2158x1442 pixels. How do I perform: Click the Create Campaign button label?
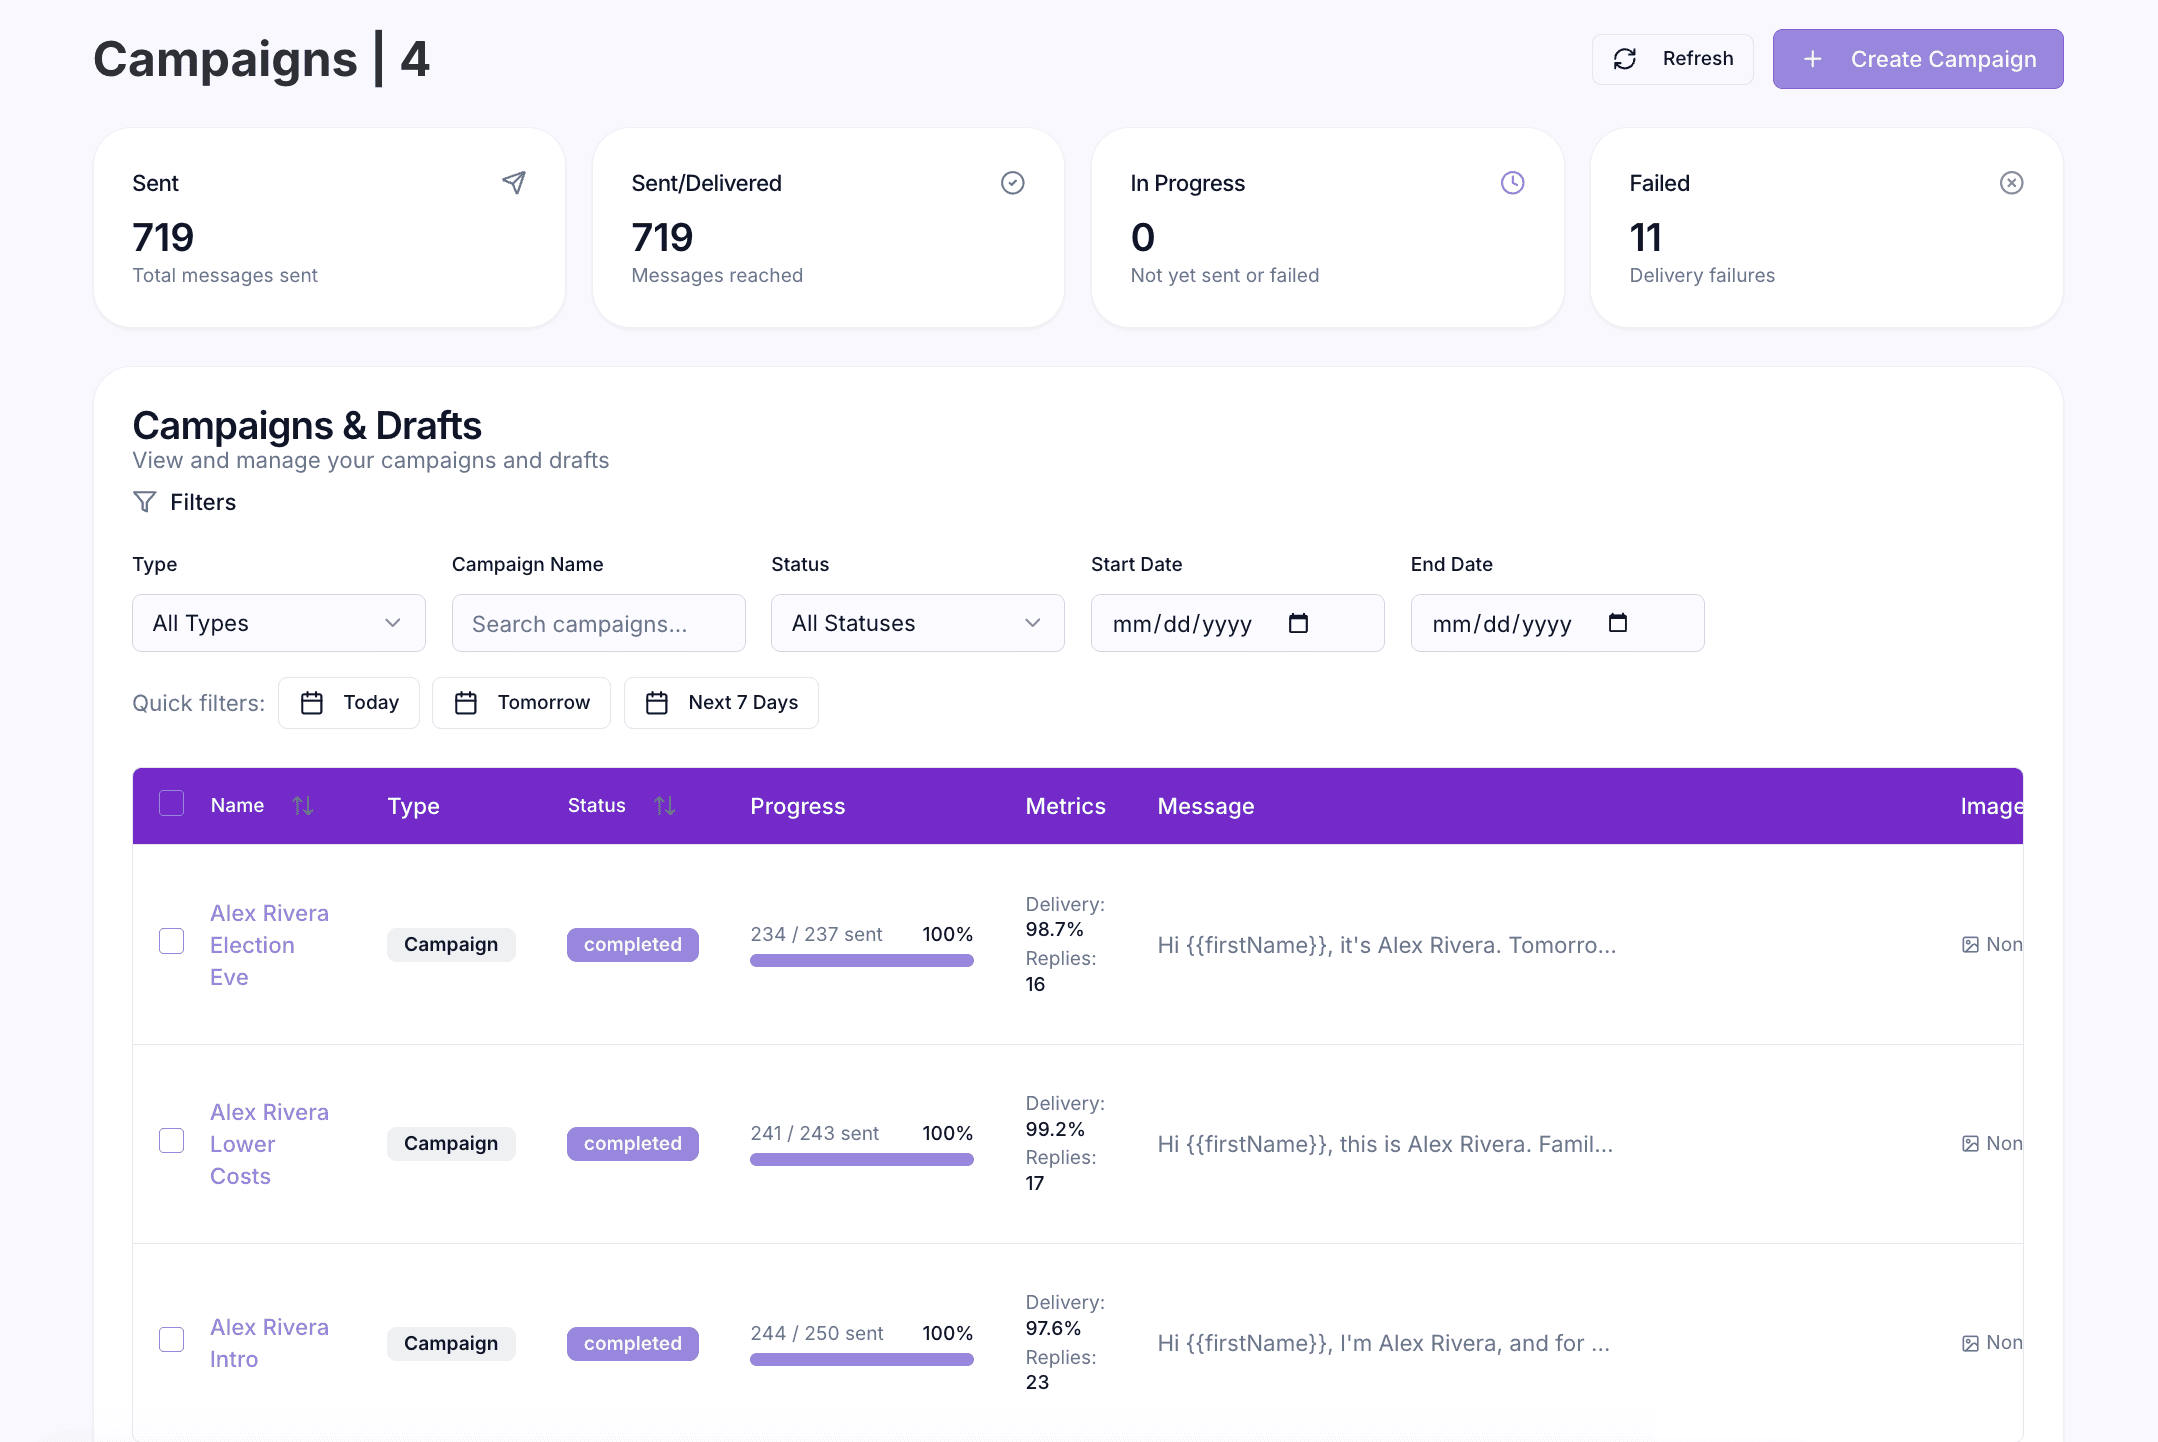1943,59
